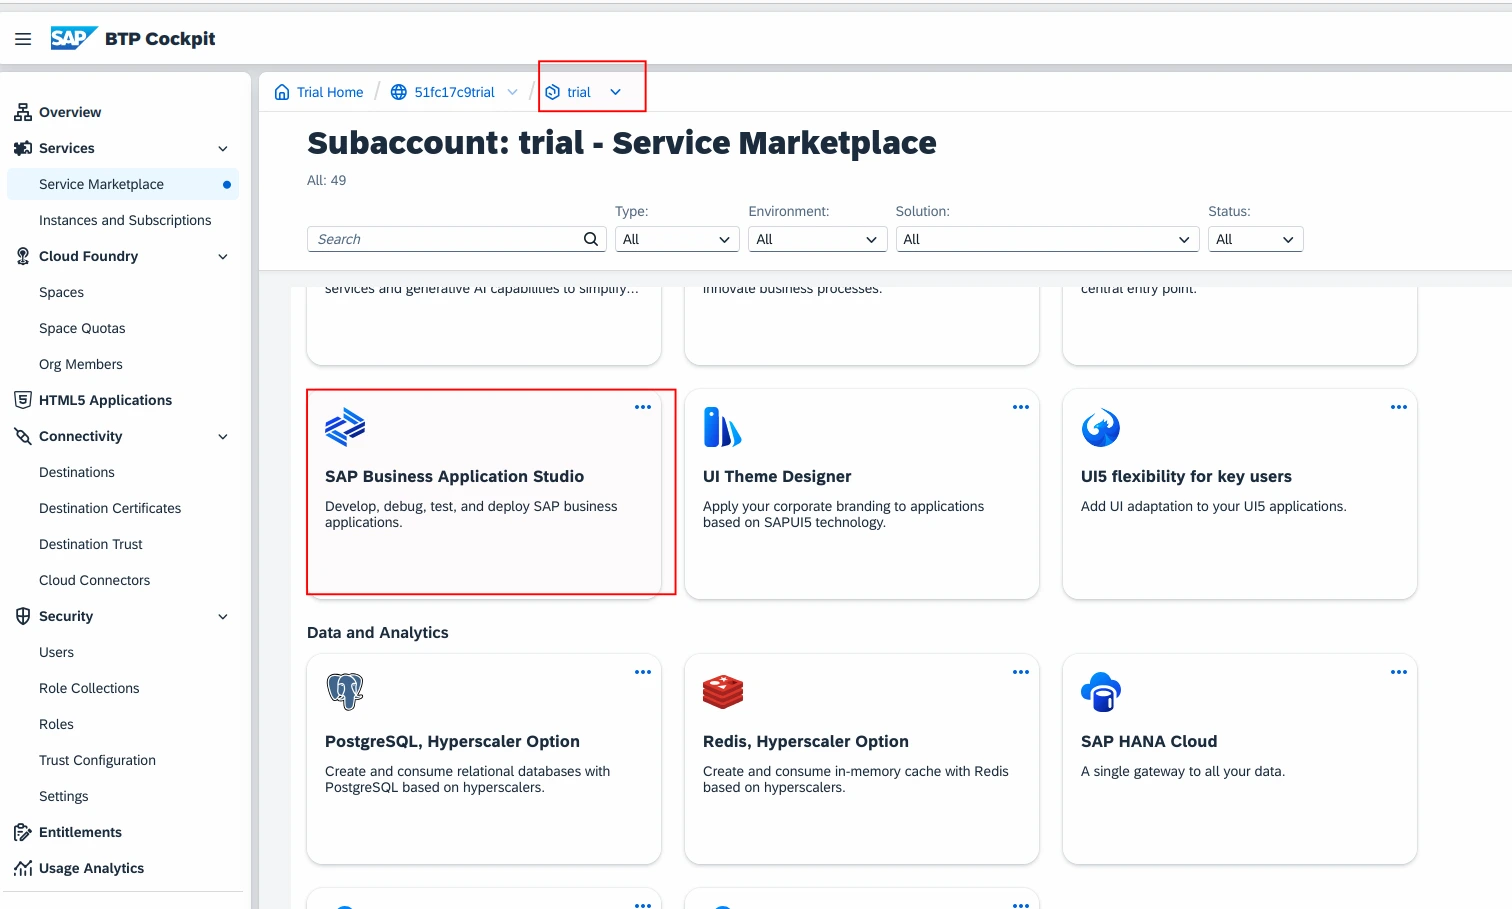Collapse the Security section
The image size is (1512, 909).
click(223, 617)
